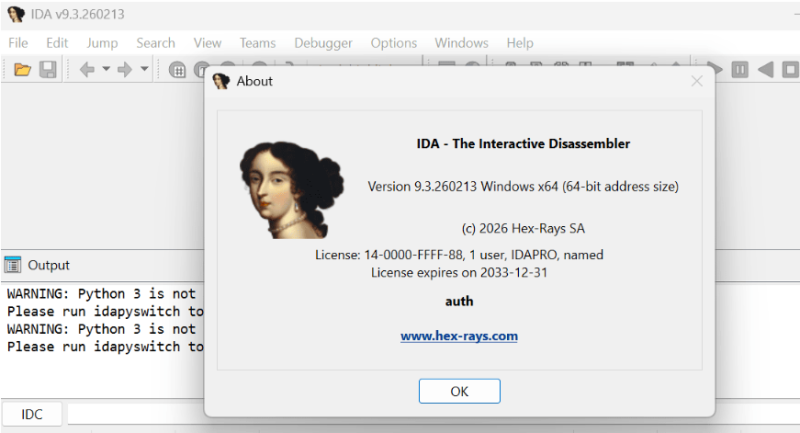Open the Edit menu
800x433 pixels.
pyautogui.click(x=57, y=43)
